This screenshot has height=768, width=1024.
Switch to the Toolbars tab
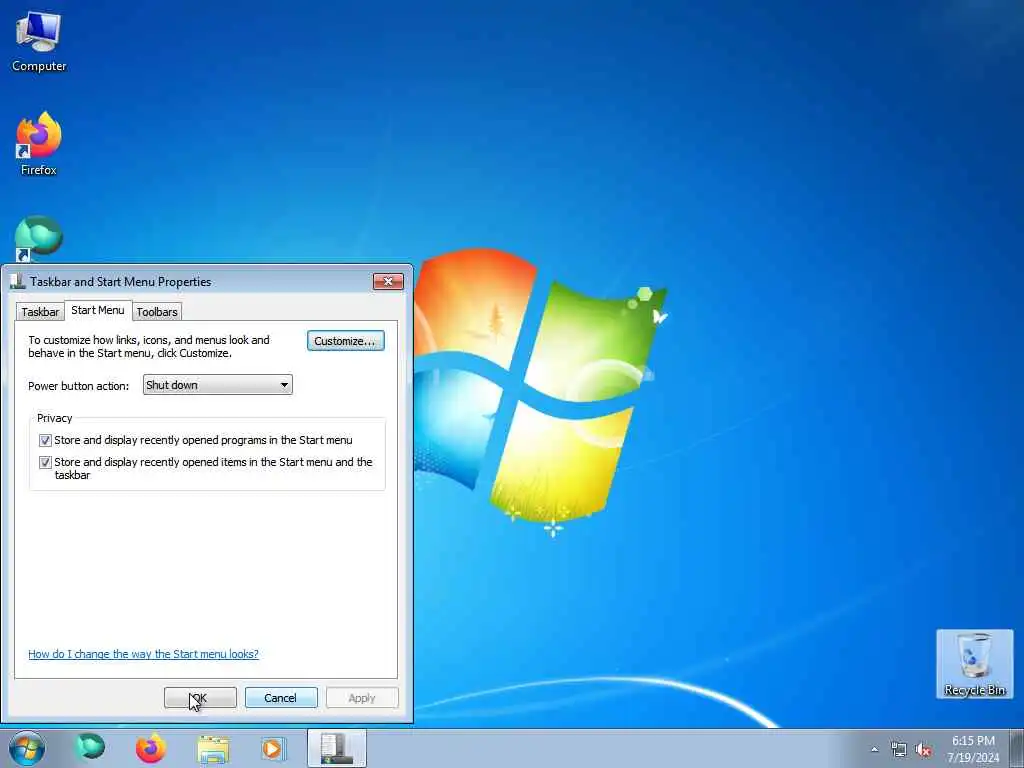click(157, 312)
